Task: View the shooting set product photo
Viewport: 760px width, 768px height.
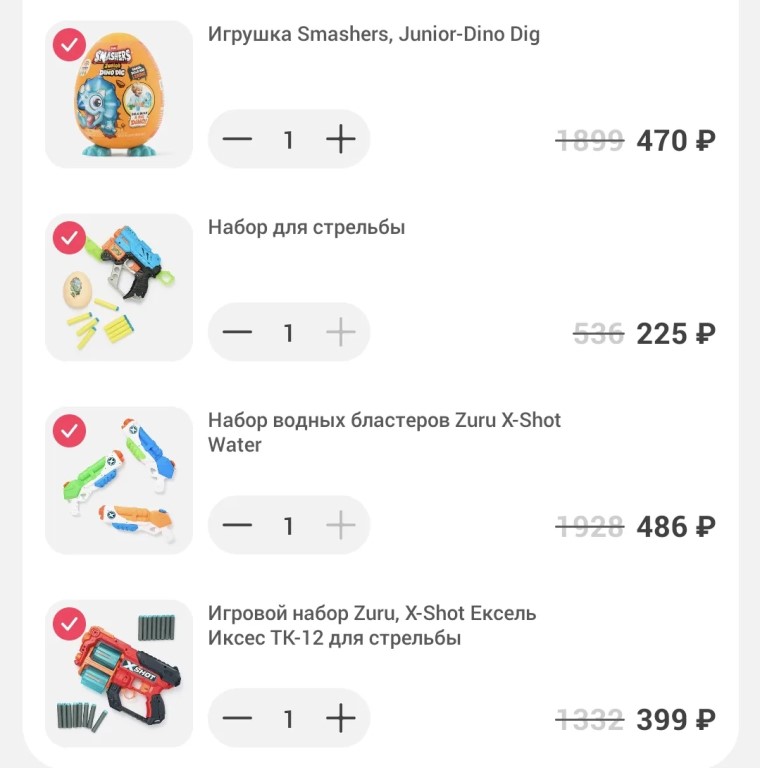Action: click(x=119, y=288)
